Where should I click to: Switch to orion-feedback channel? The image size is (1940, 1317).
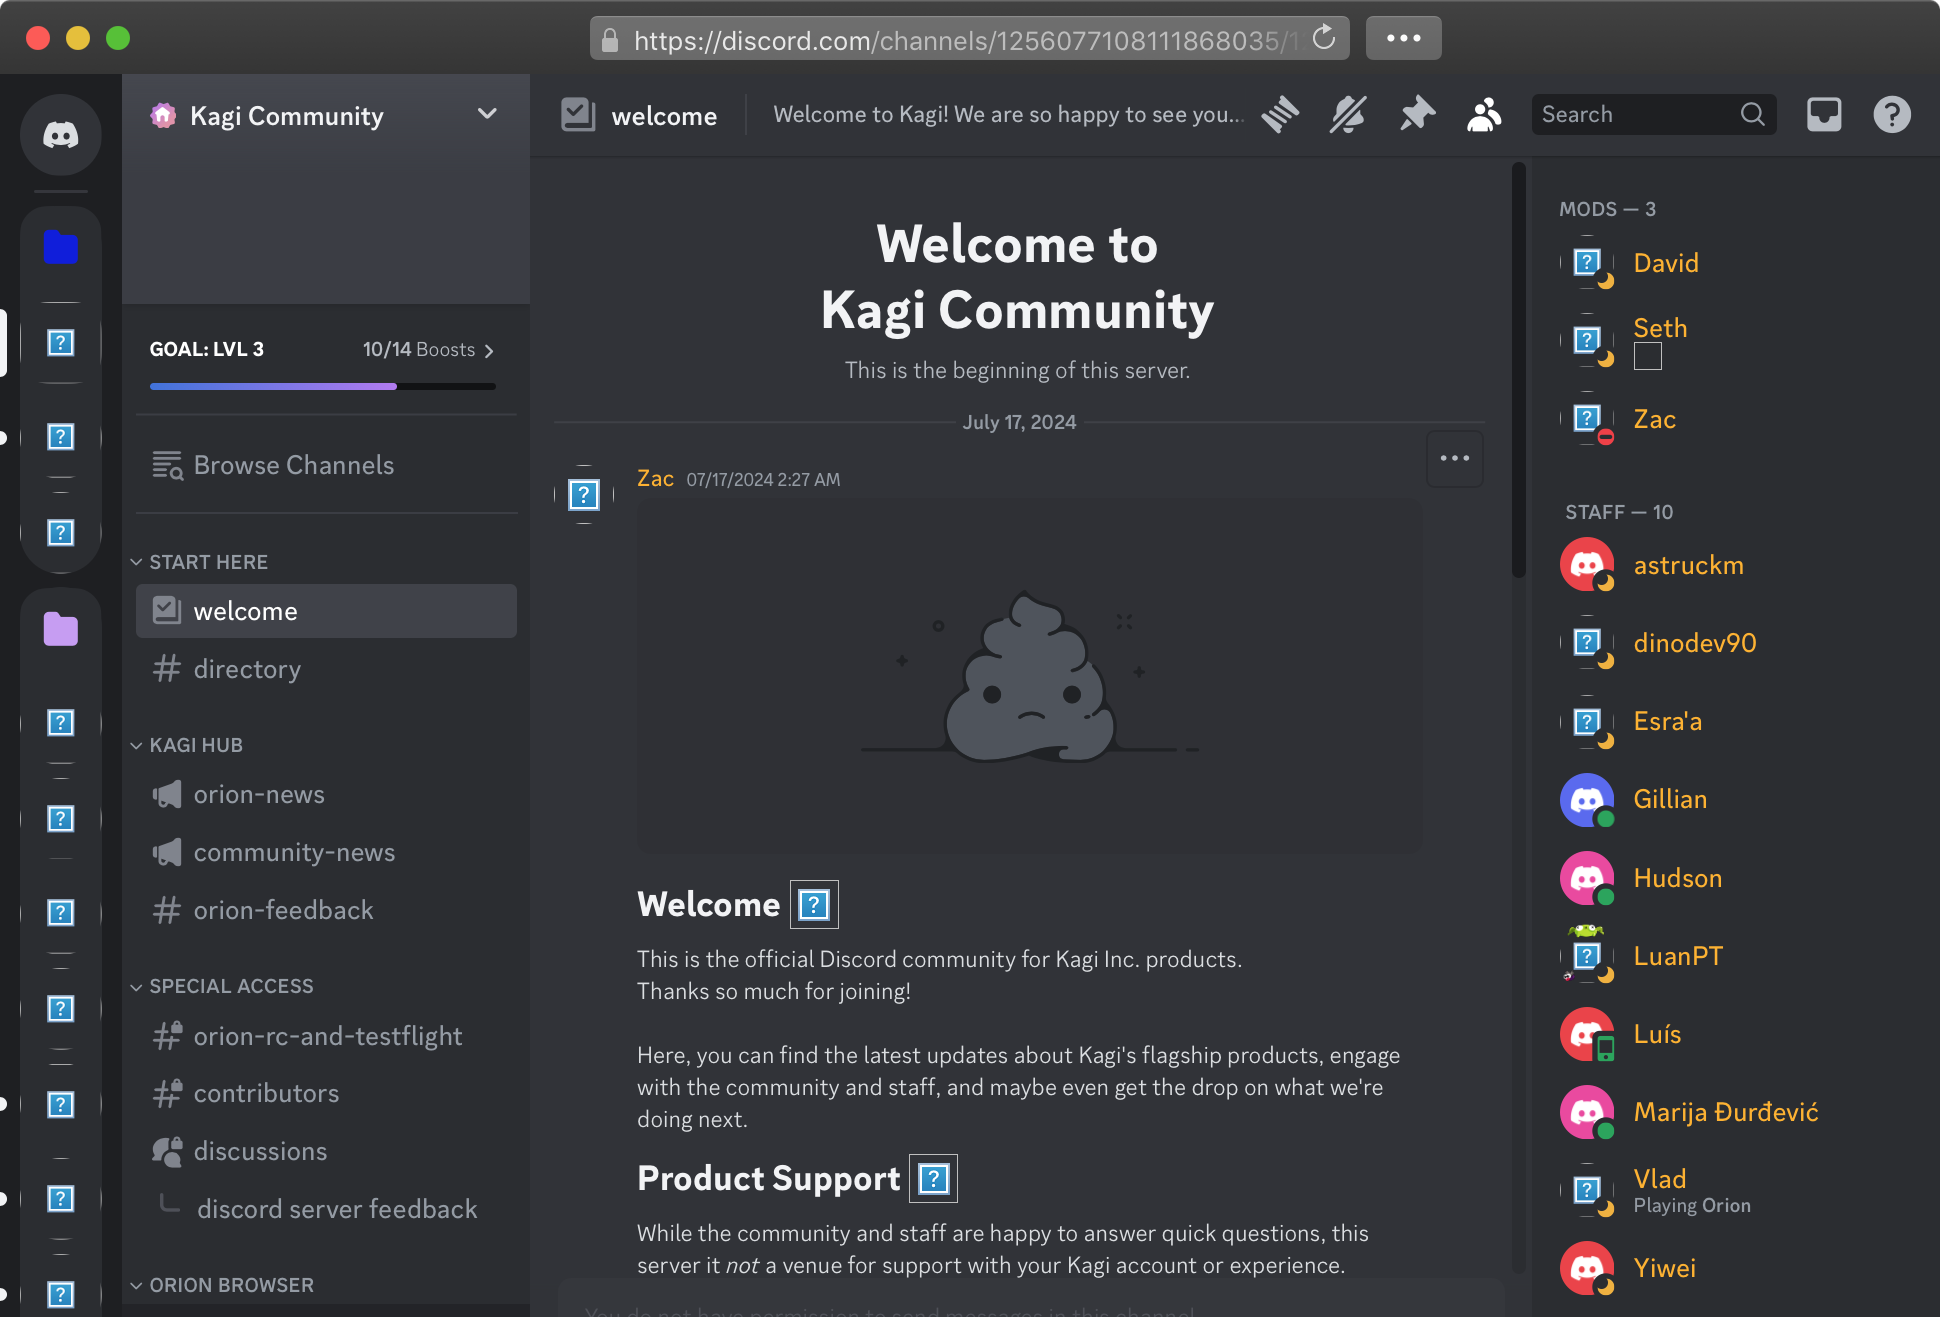point(283,910)
